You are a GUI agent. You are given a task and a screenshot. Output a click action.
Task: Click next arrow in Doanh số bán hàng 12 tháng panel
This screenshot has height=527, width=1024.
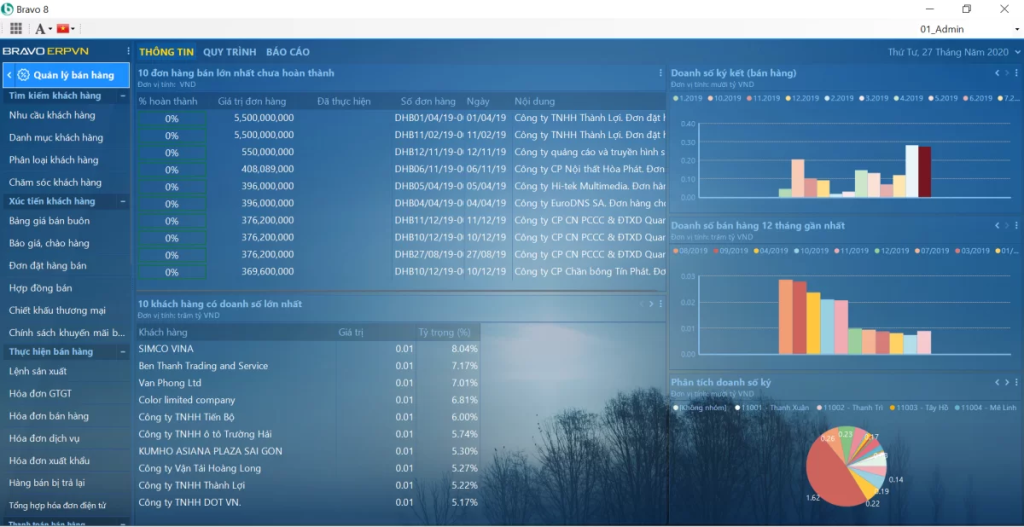1007,226
